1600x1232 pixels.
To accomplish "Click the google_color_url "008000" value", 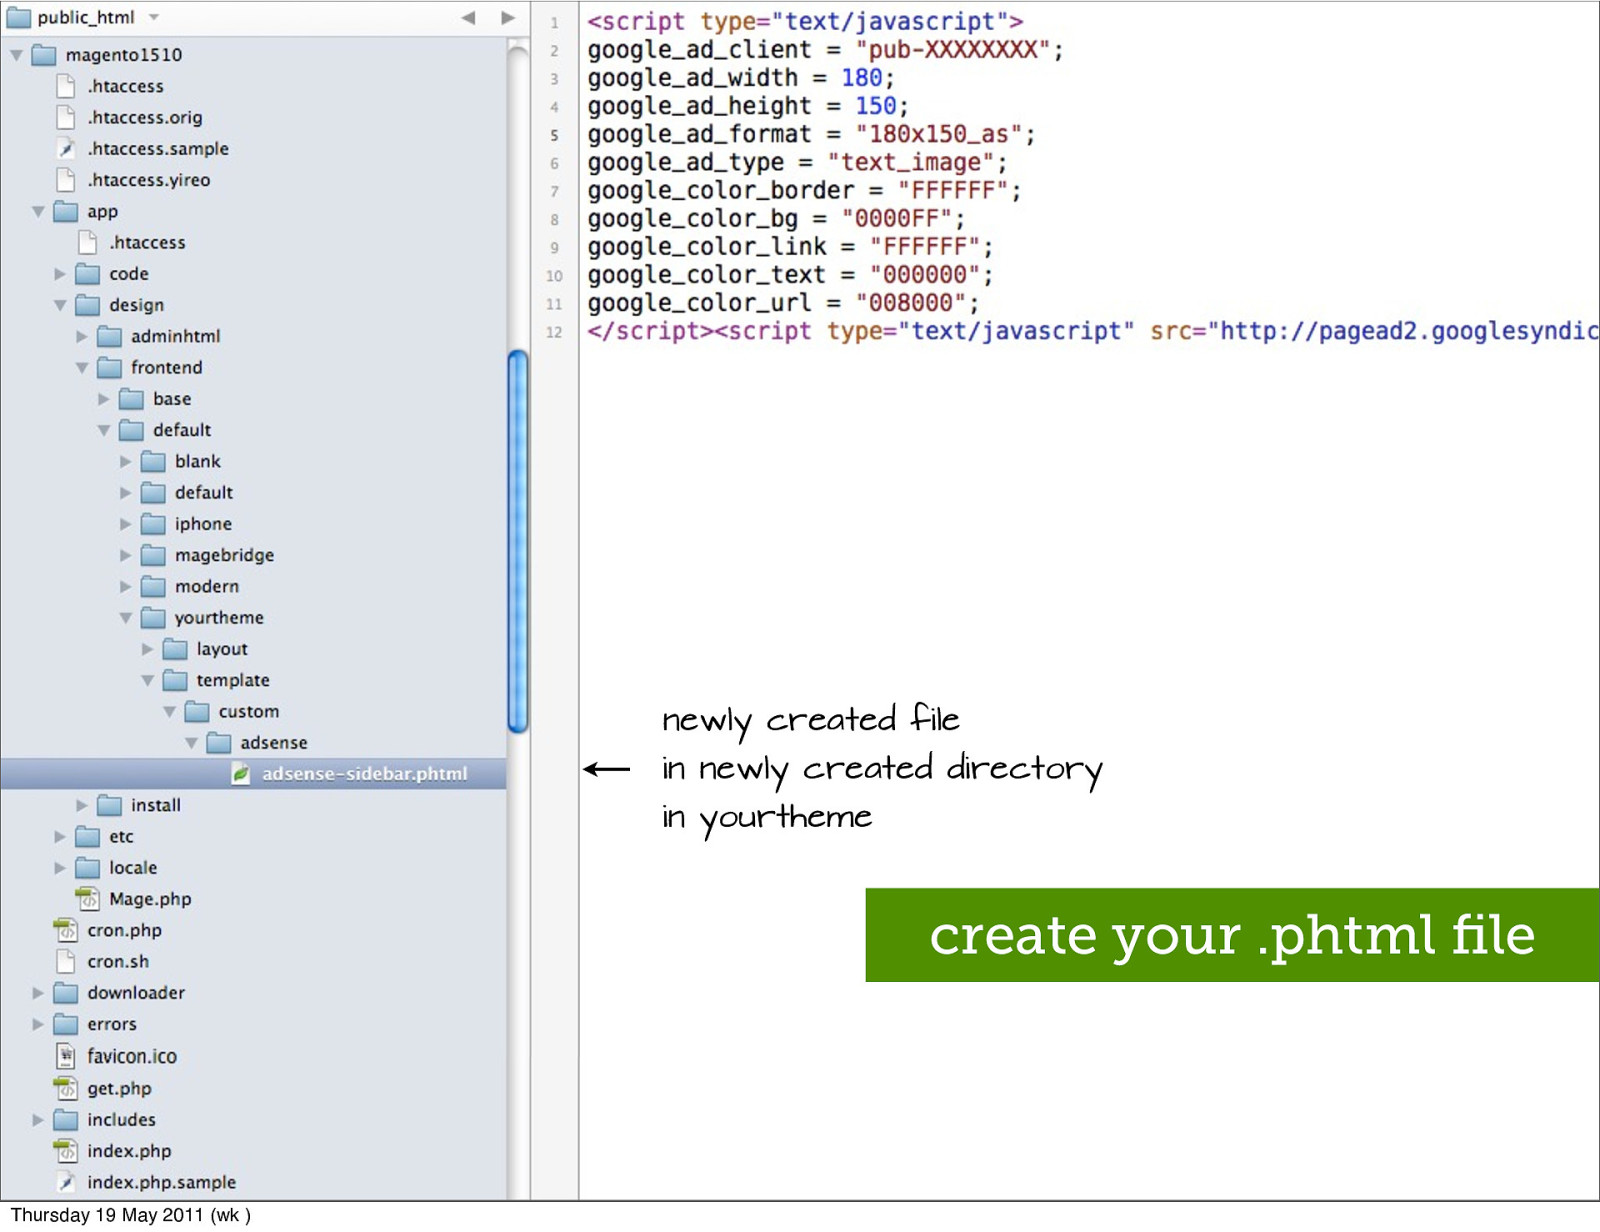I will [910, 303].
